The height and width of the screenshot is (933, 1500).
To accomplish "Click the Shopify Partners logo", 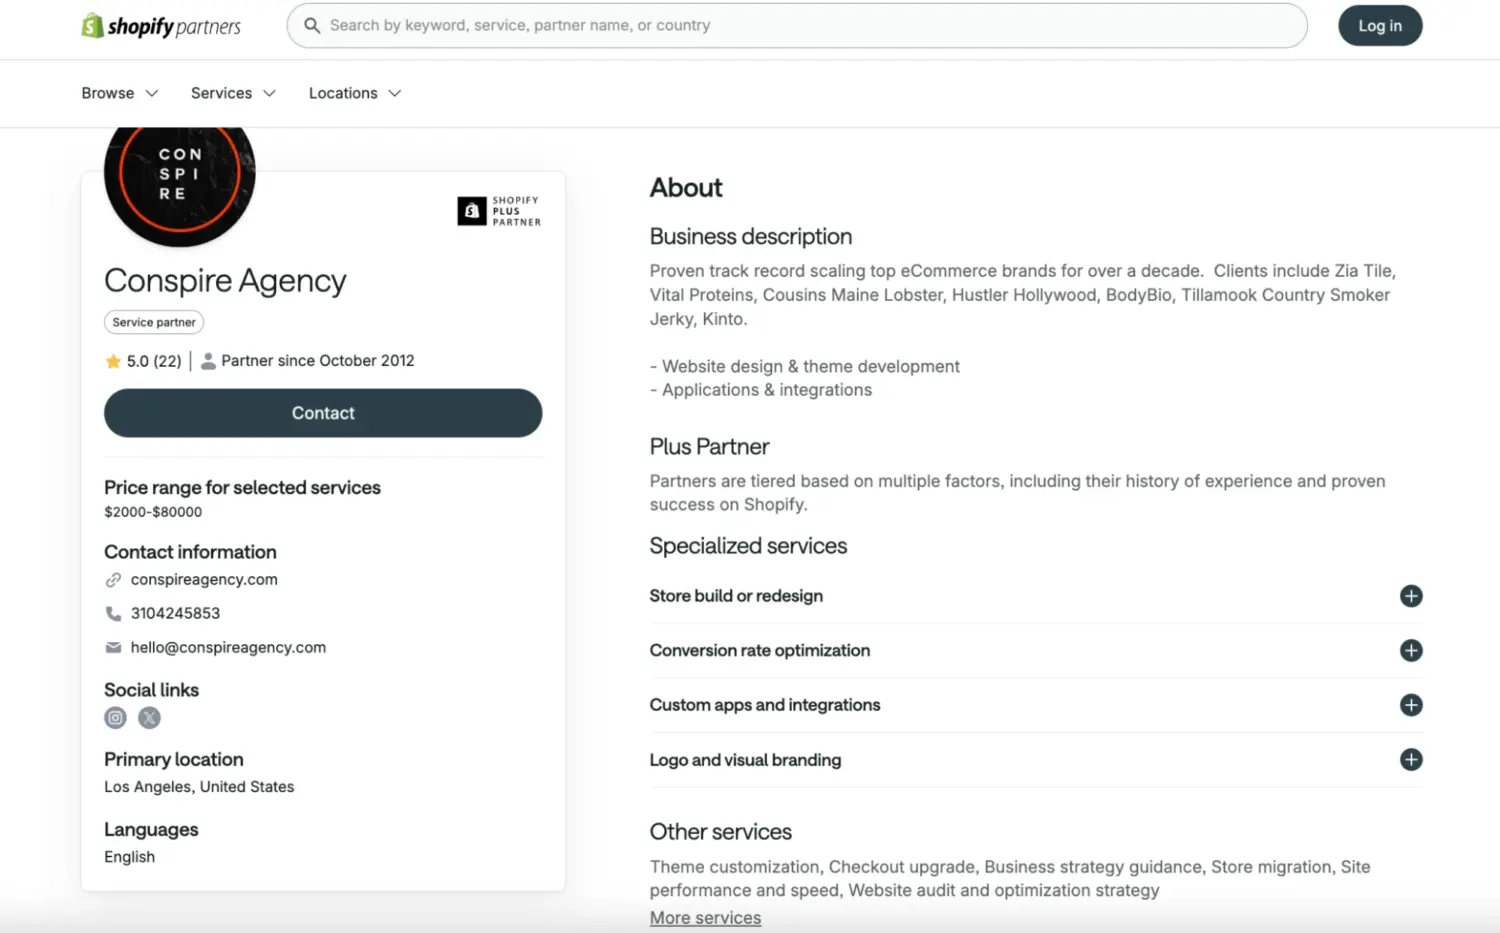I will [x=160, y=25].
